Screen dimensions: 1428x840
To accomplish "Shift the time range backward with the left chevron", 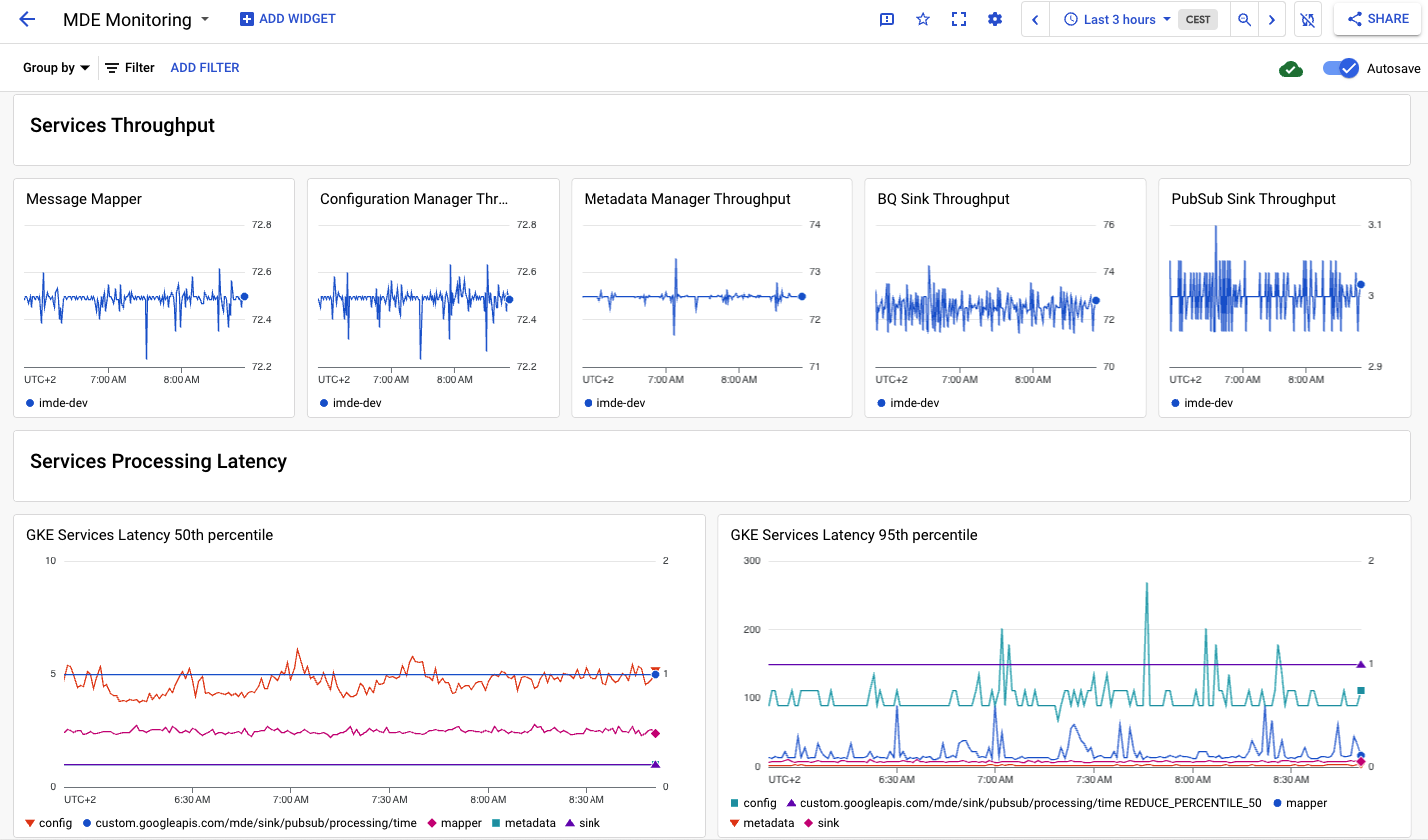I will click(1035, 19).
